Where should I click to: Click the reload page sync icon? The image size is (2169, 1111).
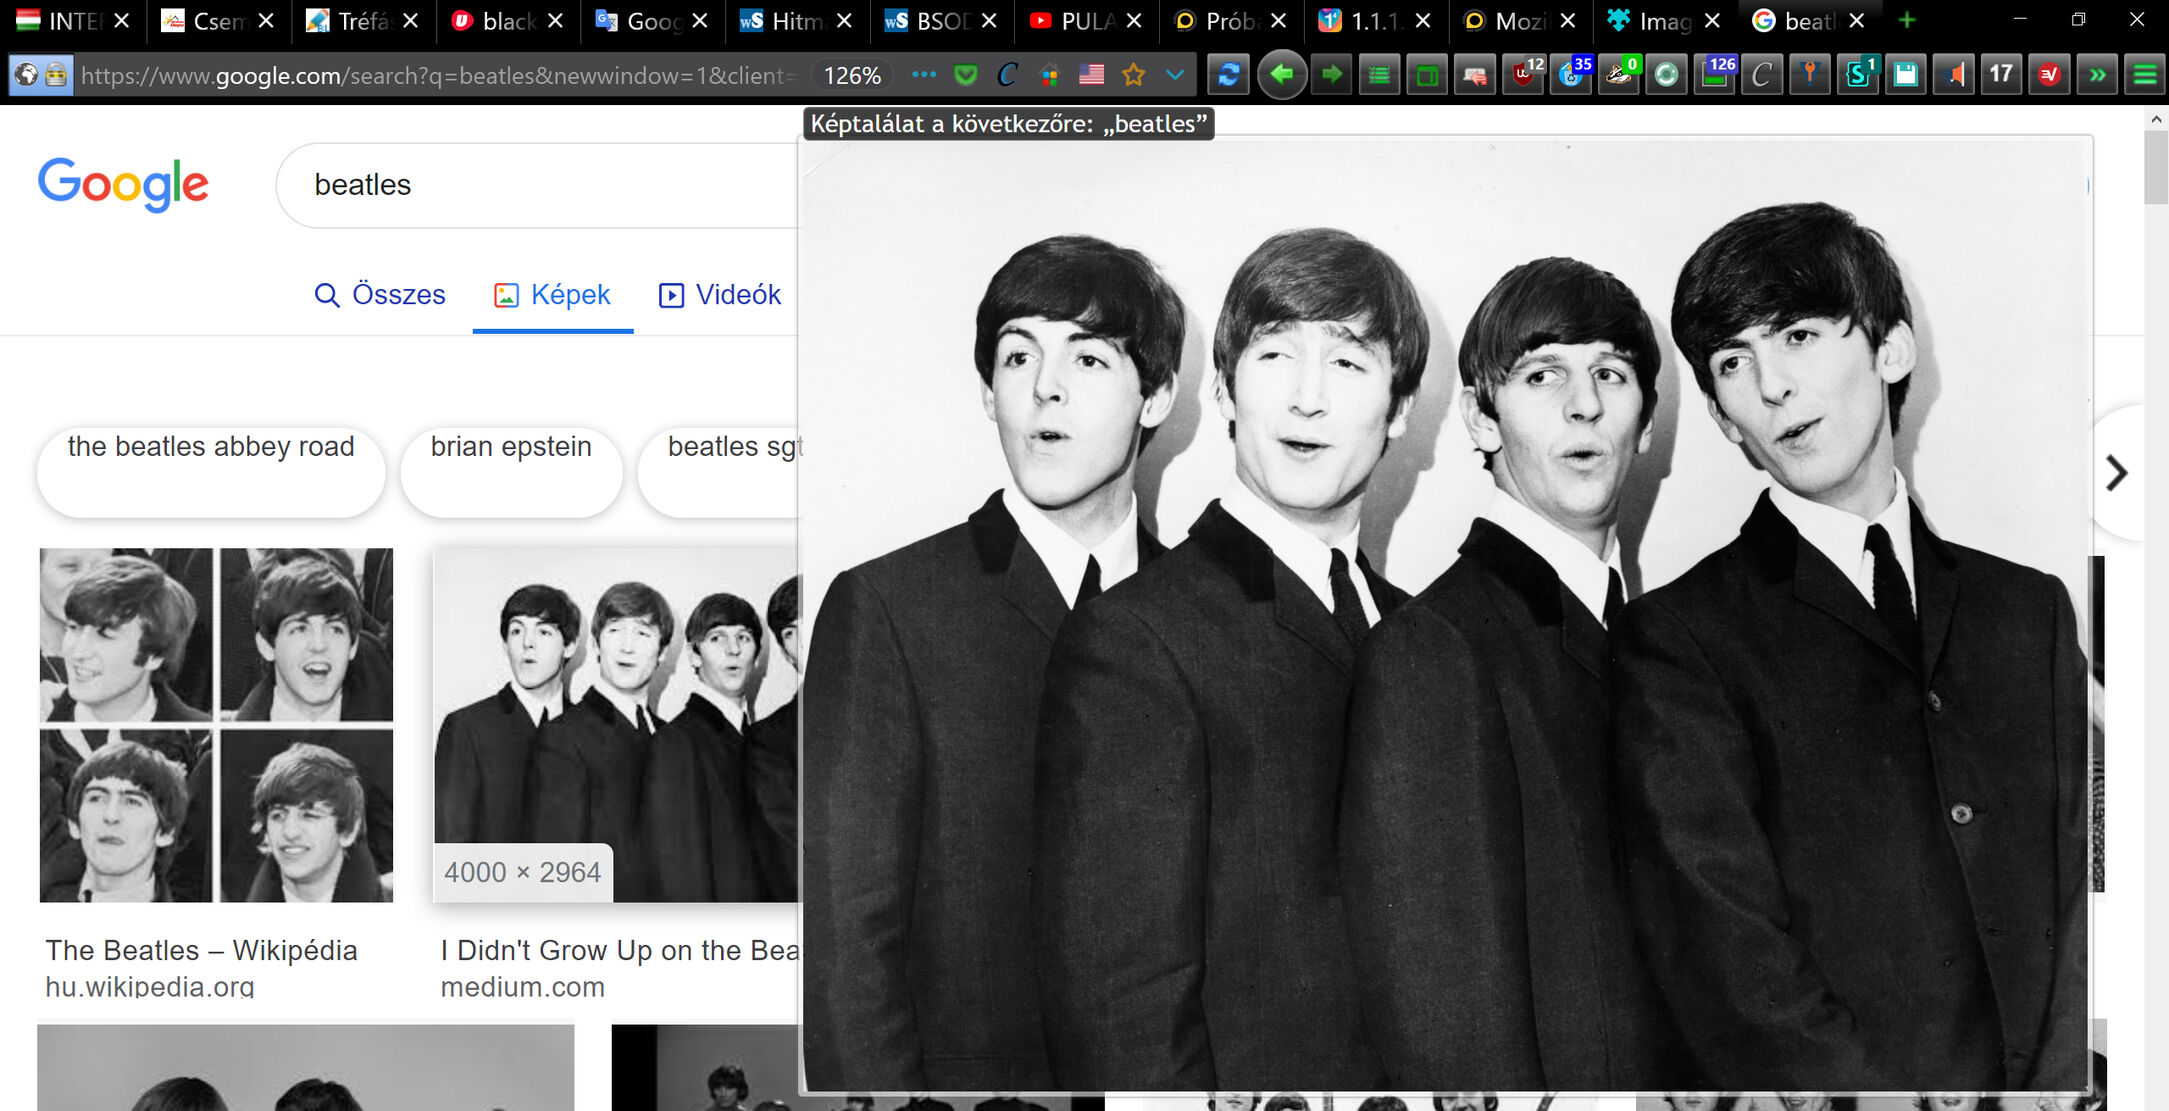pos(1229,75)
